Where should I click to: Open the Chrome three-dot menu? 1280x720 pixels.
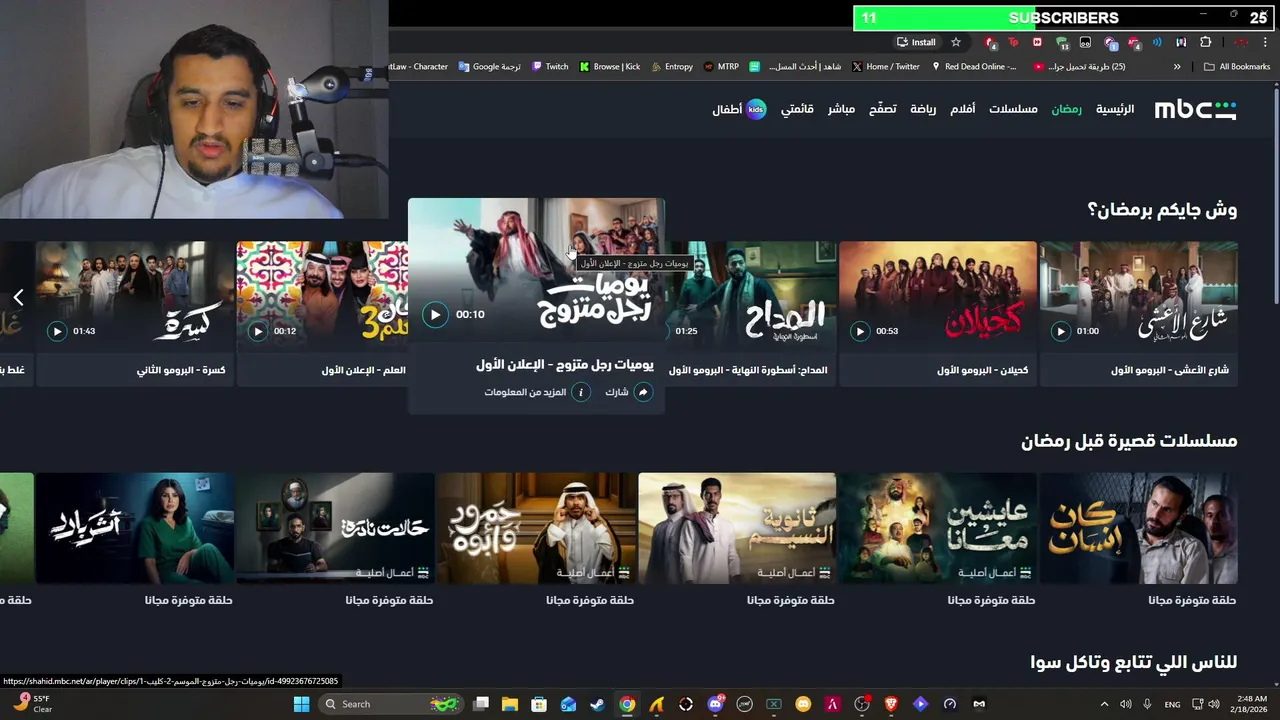[x=1265, y=42]
